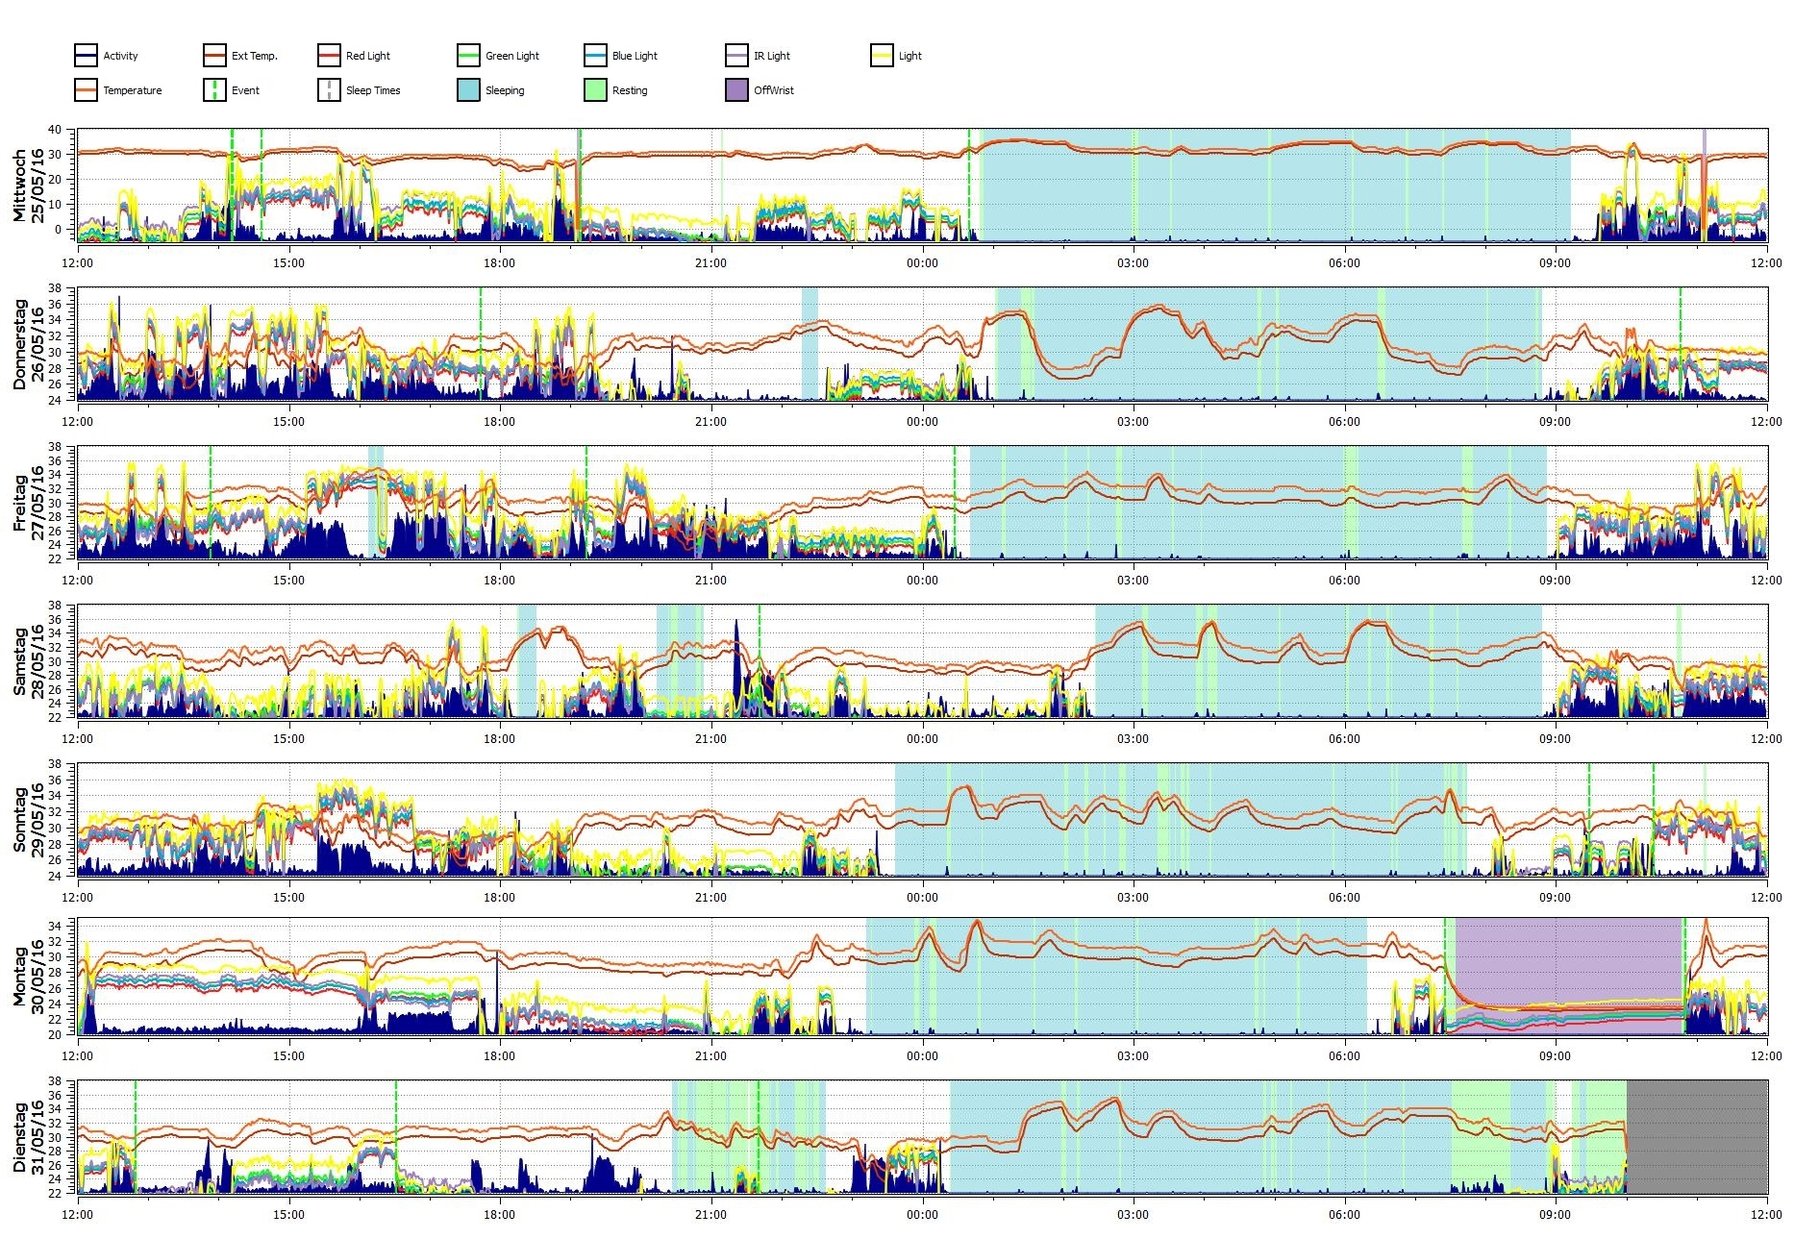
Task: Click the IR Light legend icon
Action: coord(736,55)
